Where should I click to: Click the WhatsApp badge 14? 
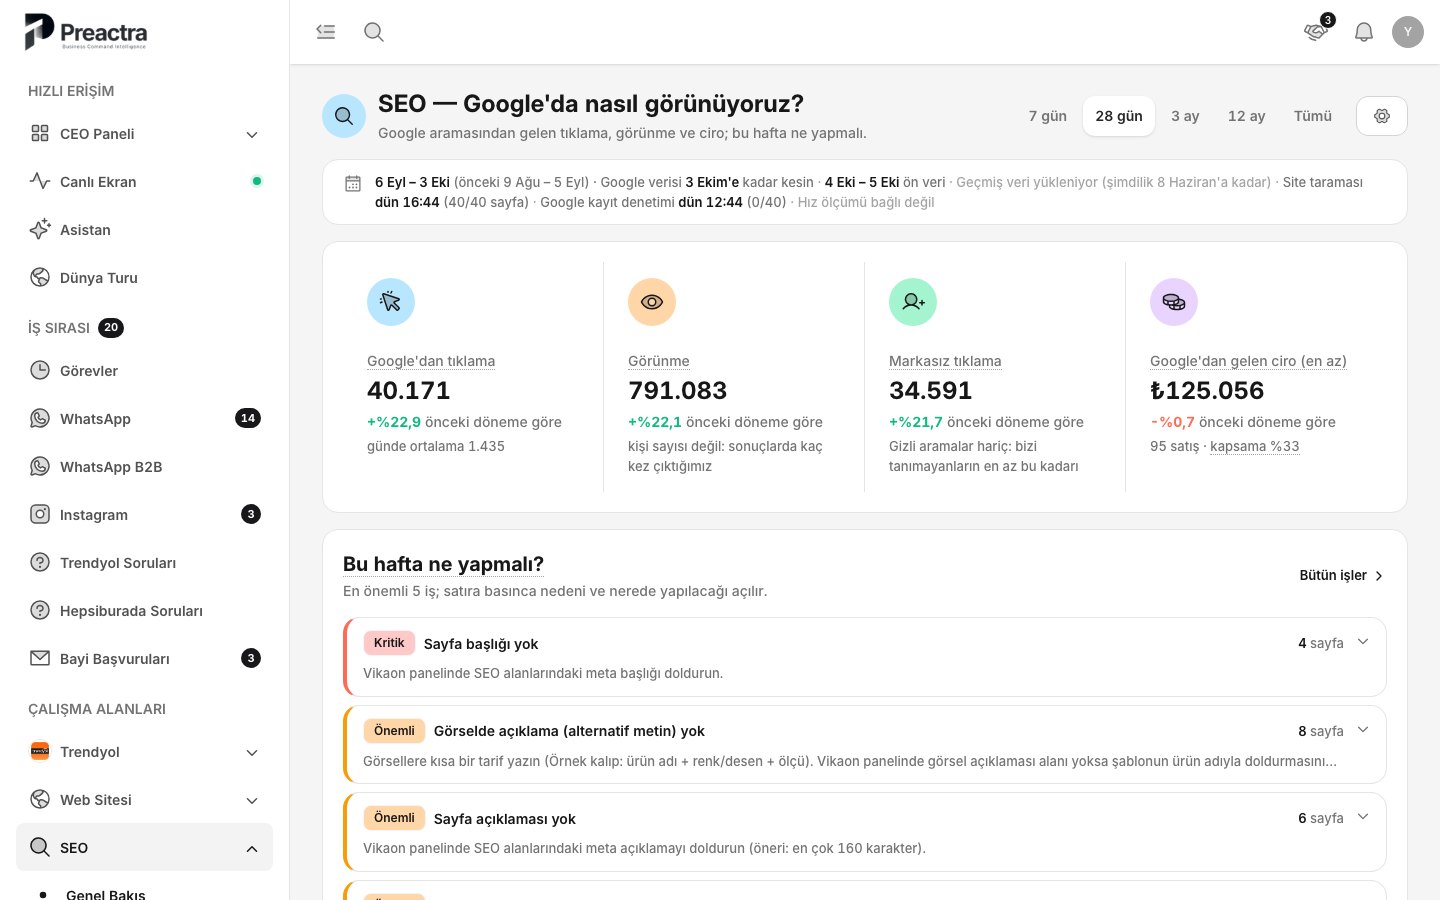[x=248, y=418]
